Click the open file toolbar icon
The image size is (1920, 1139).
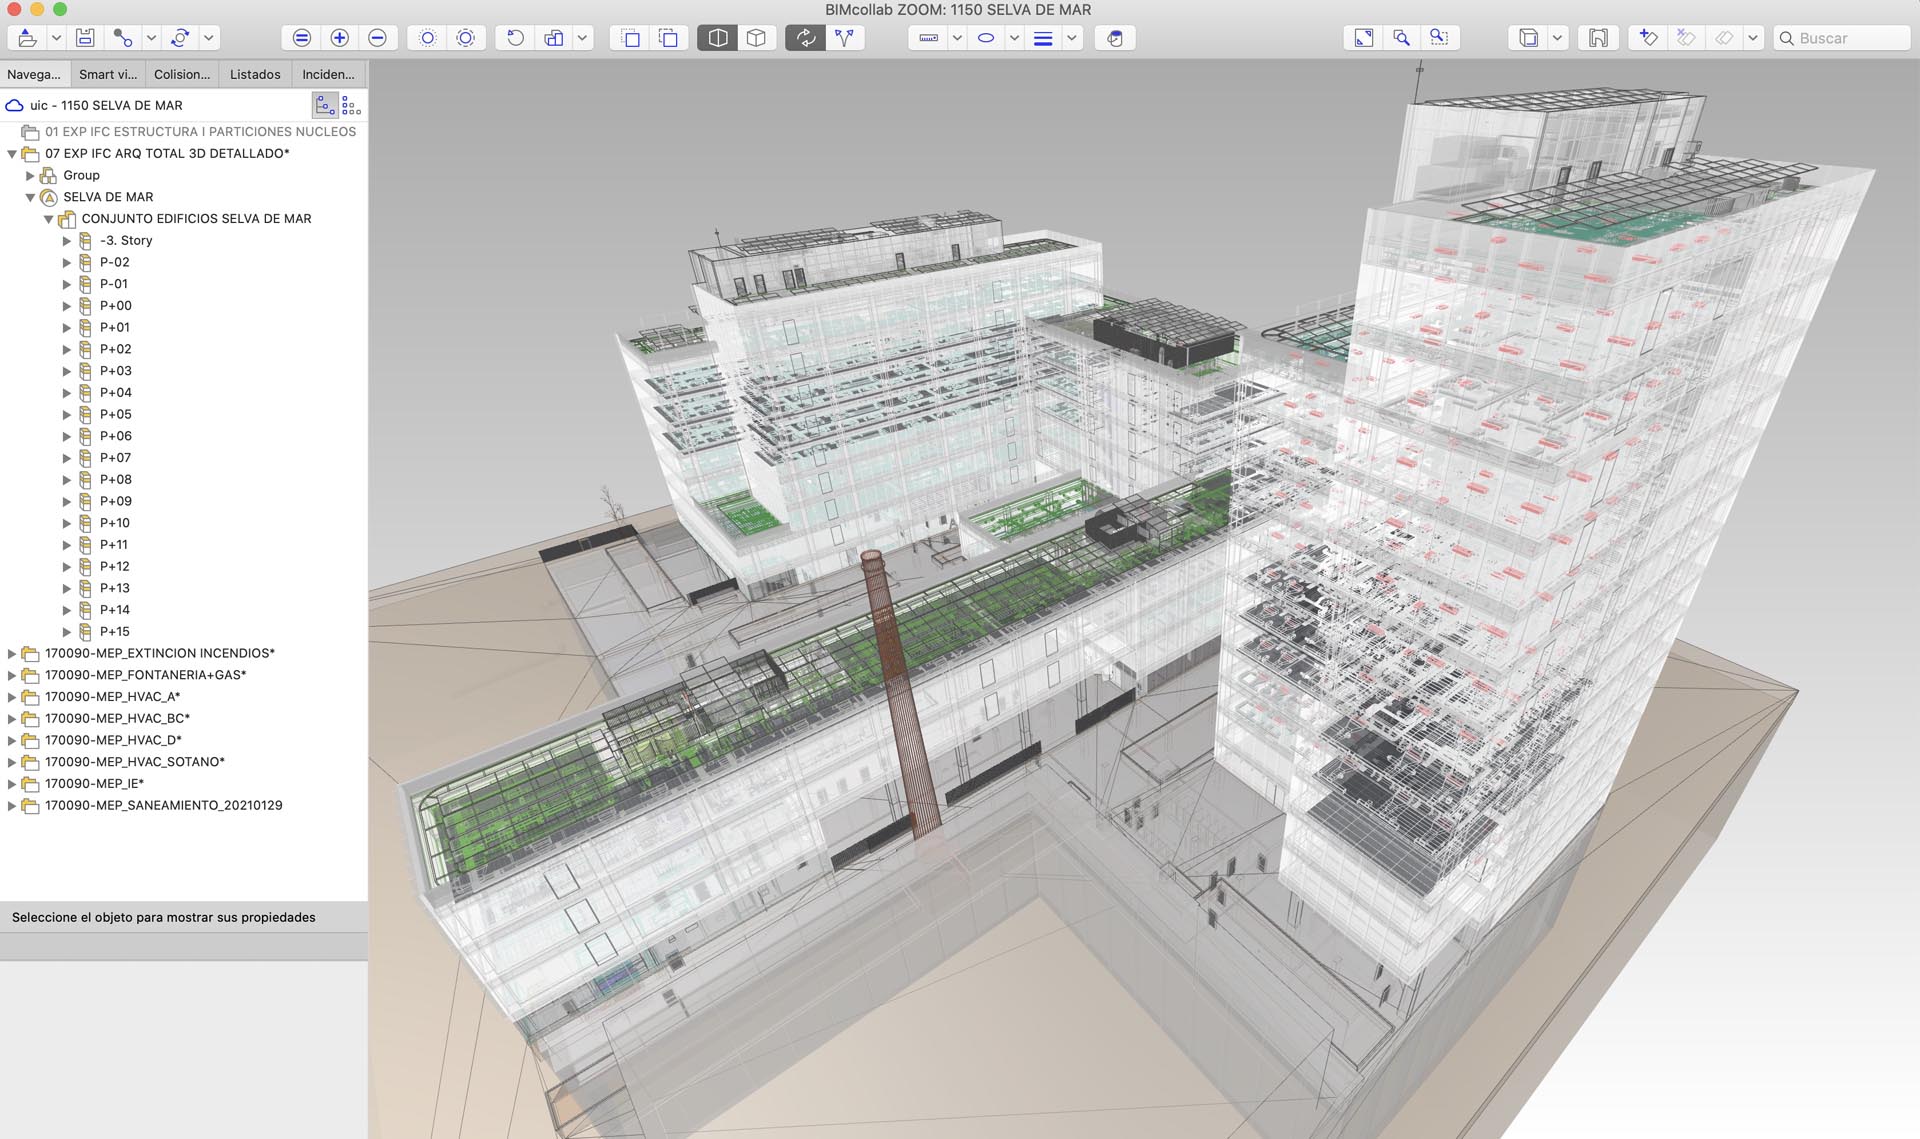coord(28,38)
